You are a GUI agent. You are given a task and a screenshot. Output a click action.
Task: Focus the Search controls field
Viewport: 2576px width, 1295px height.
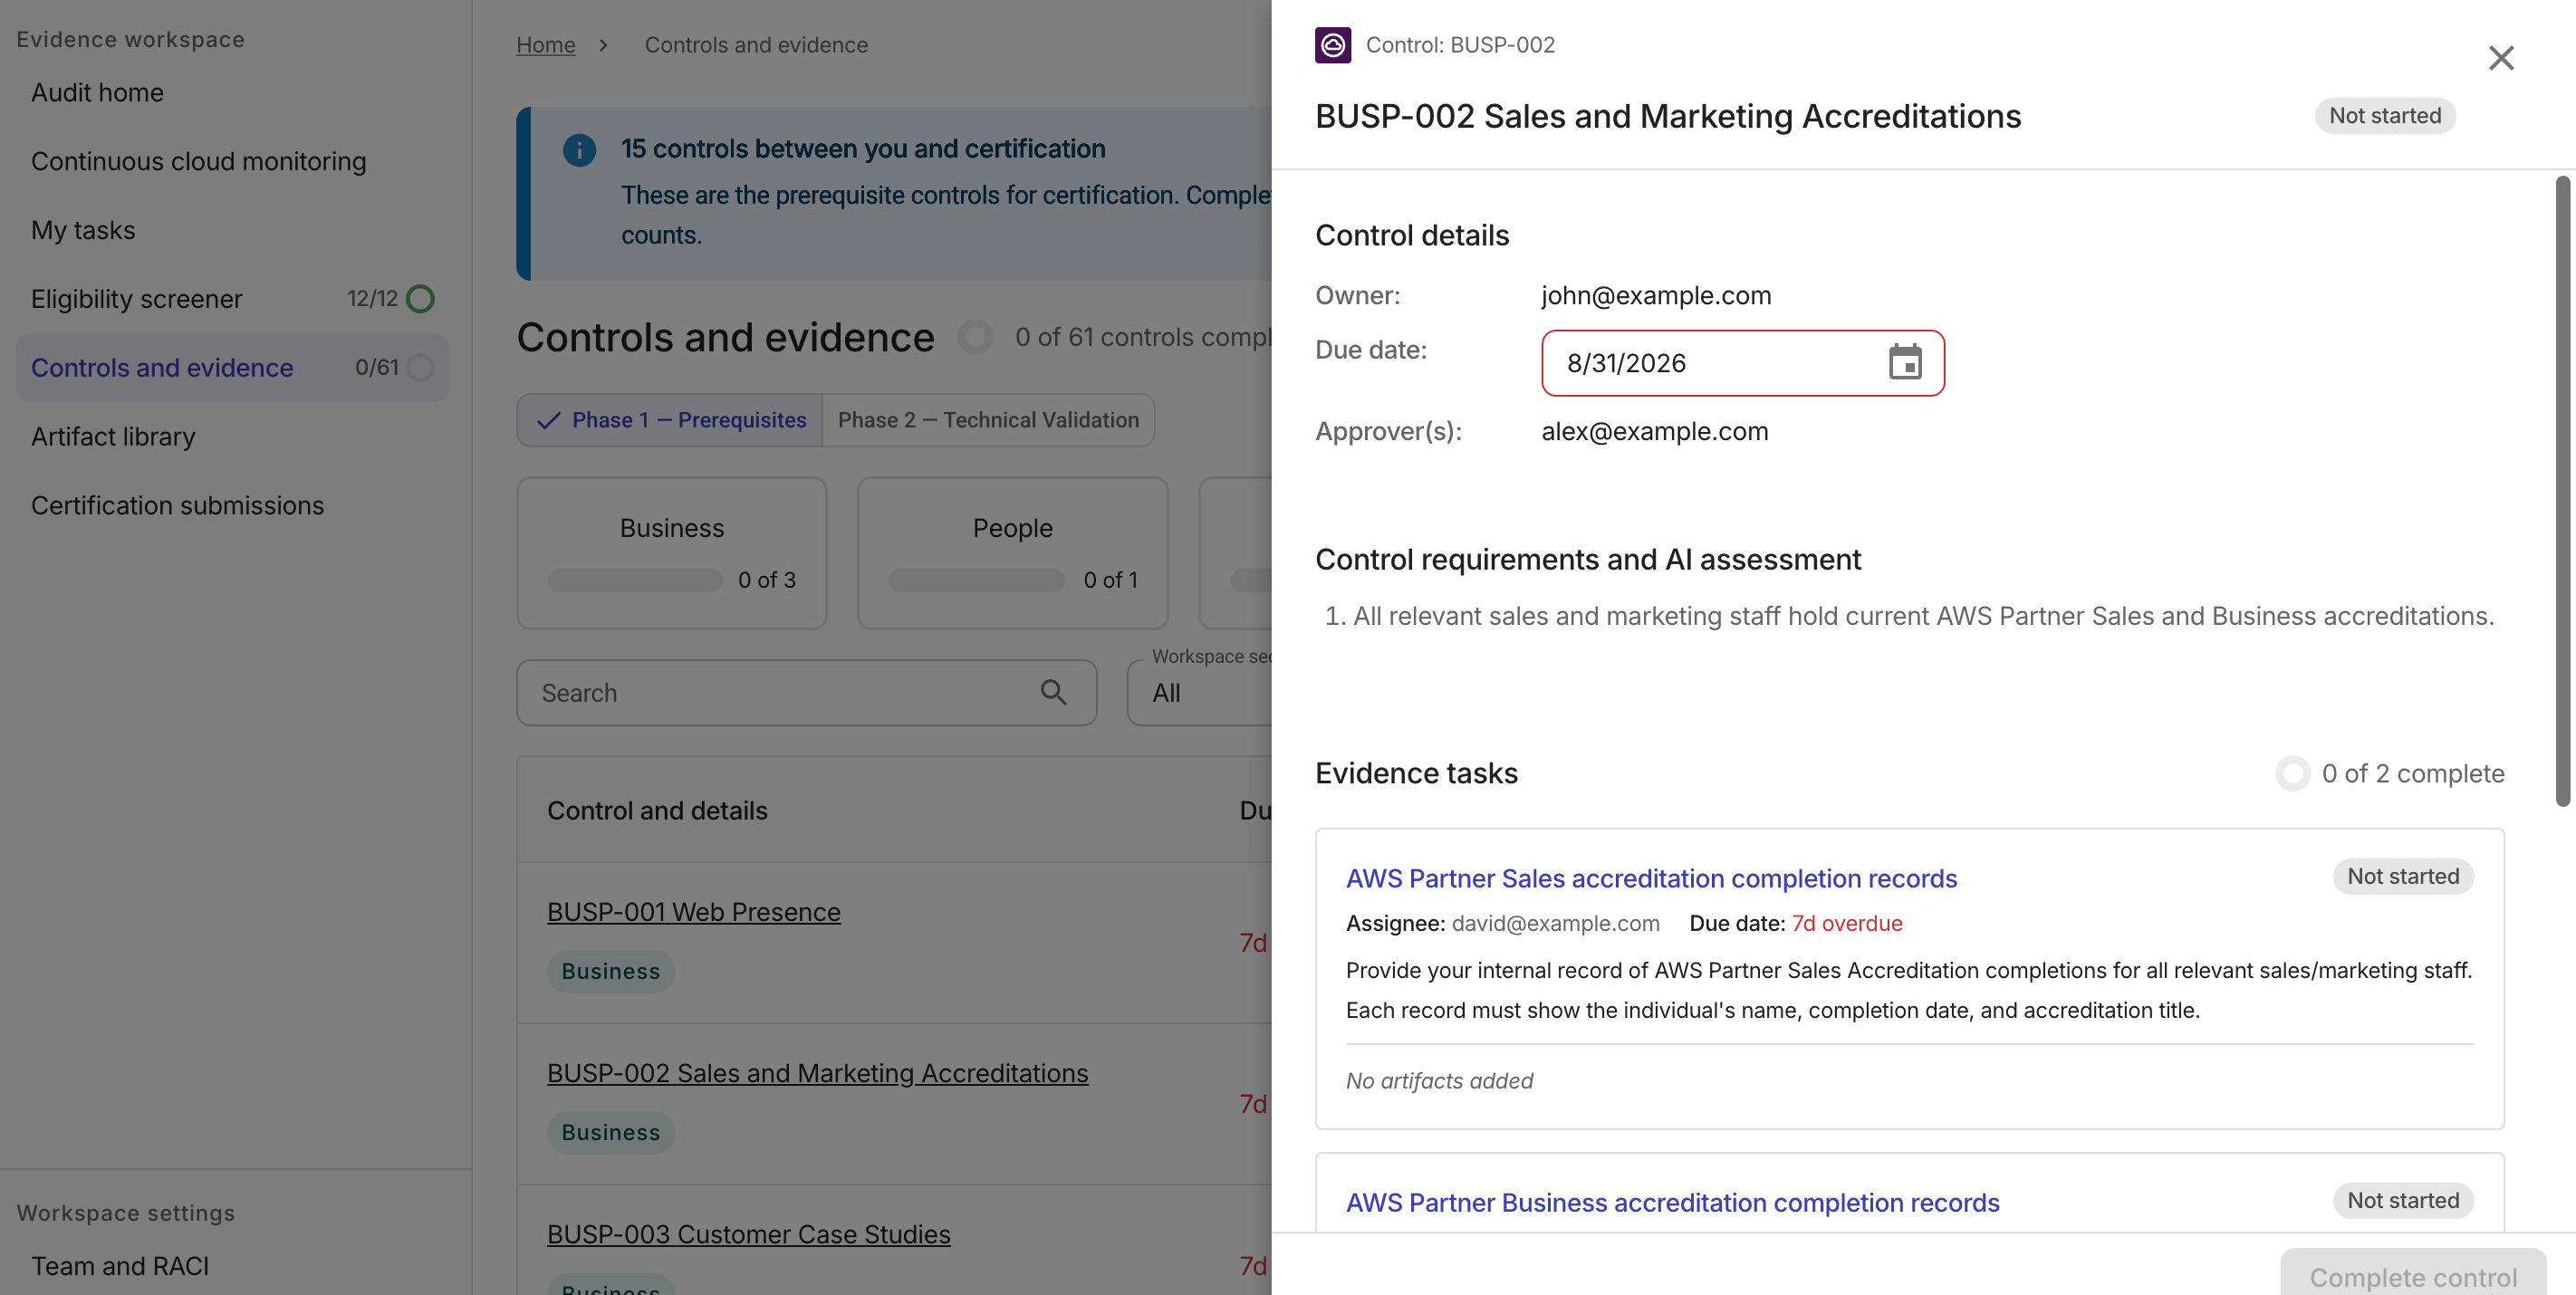(806, 692)
